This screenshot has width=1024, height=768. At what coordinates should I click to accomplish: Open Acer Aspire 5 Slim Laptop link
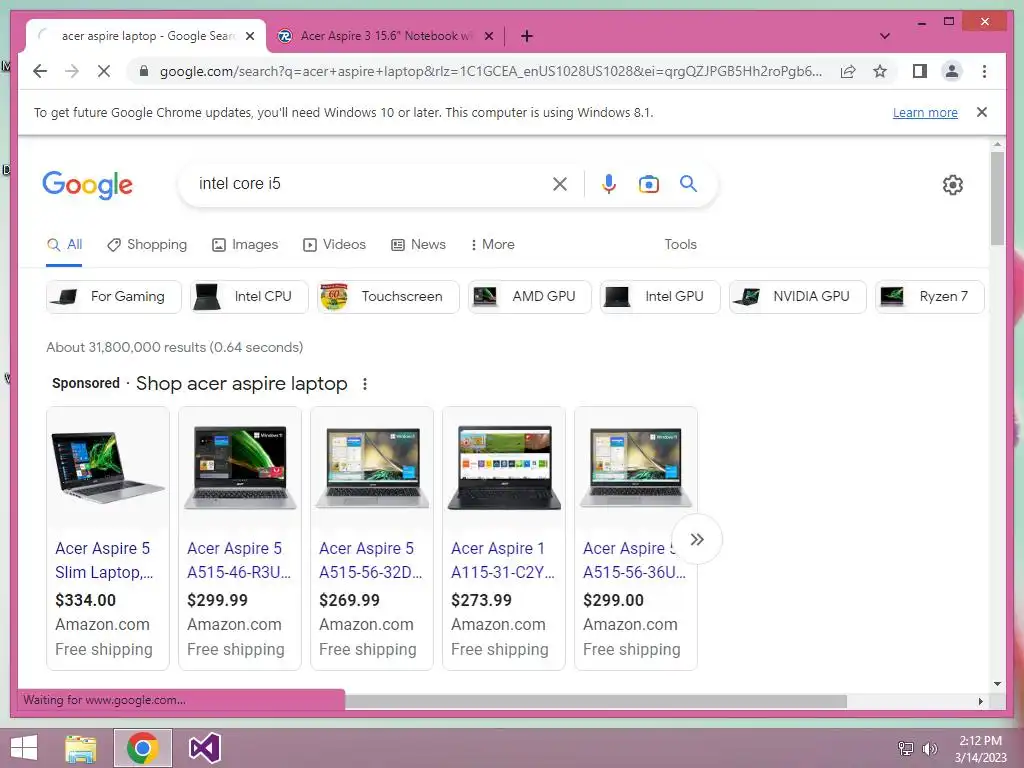(x=104, y=560)
